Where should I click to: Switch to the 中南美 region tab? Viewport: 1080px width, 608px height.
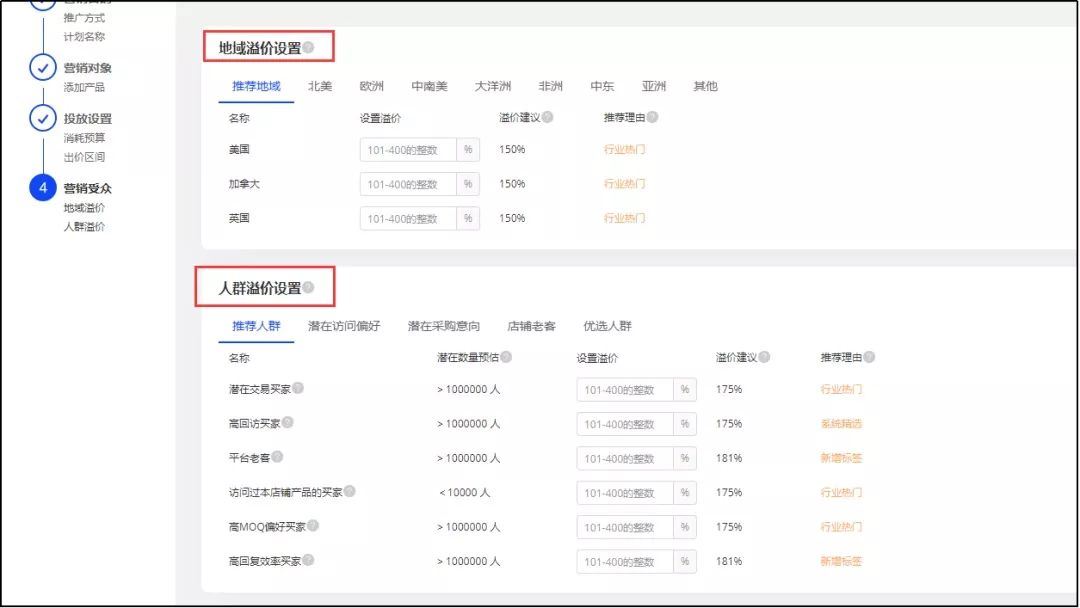[429, 86]
